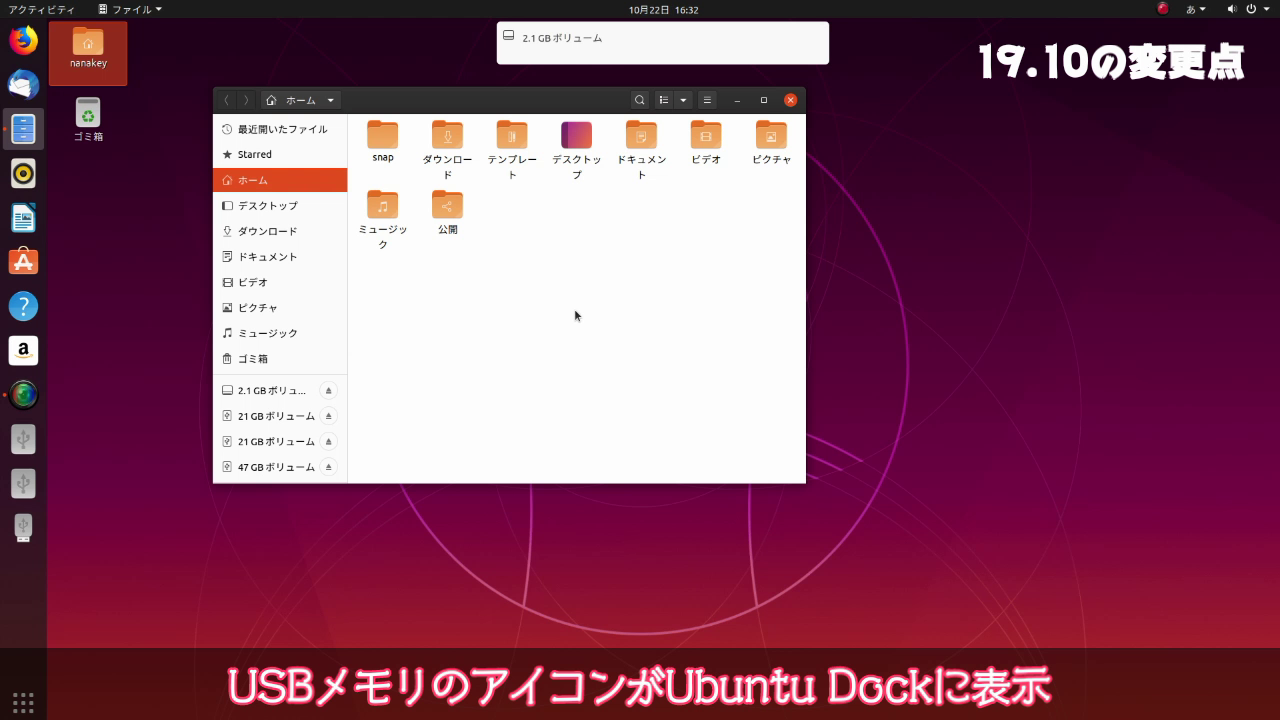Open the テンプレート folder
This screenshot has height=720, width=1280.
(x=512, y=150)
